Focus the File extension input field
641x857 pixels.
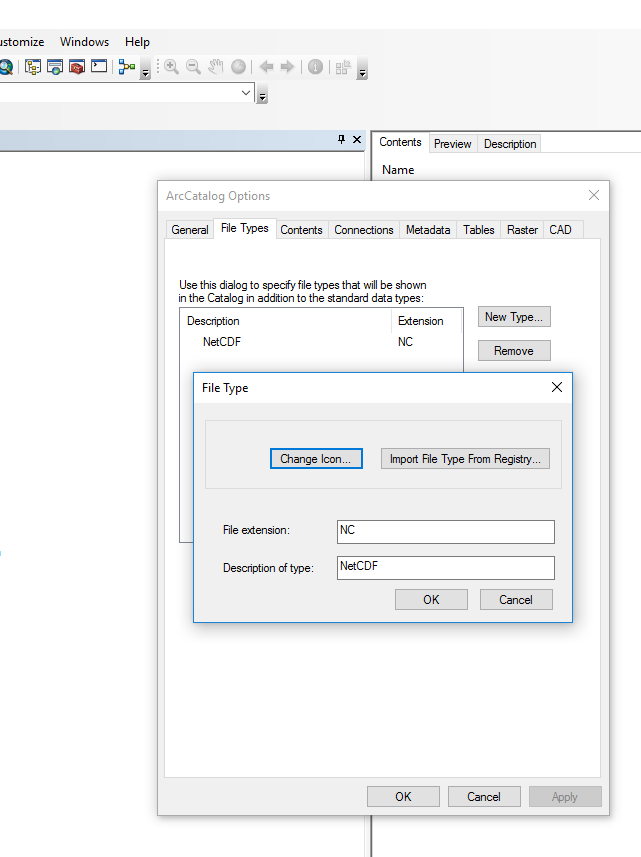[445, 532]
